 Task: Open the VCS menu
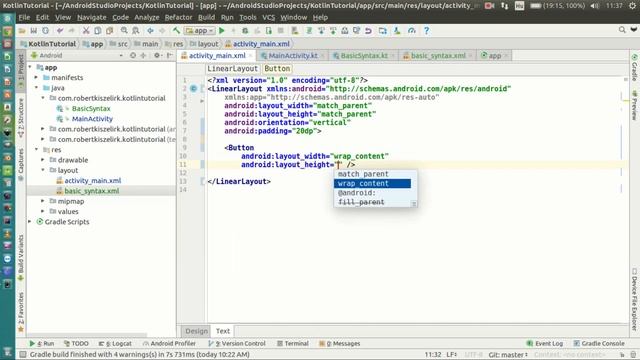tap(268, 18)
